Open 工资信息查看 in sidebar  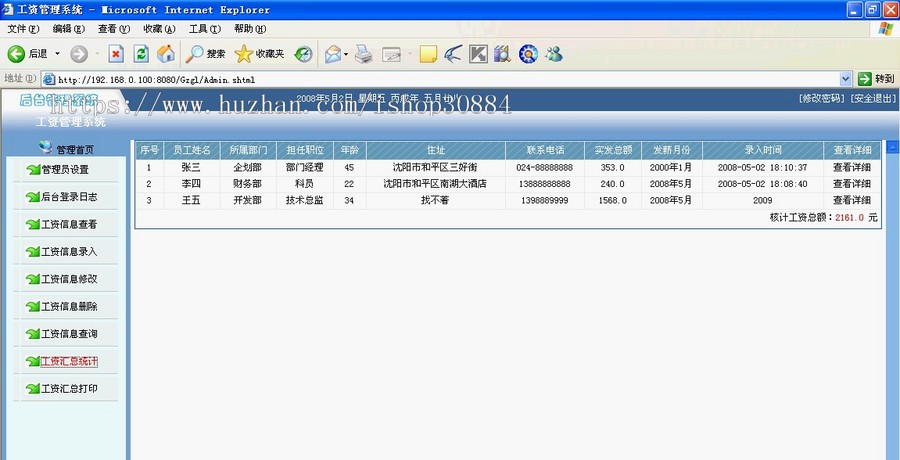(x=69, y=225)
